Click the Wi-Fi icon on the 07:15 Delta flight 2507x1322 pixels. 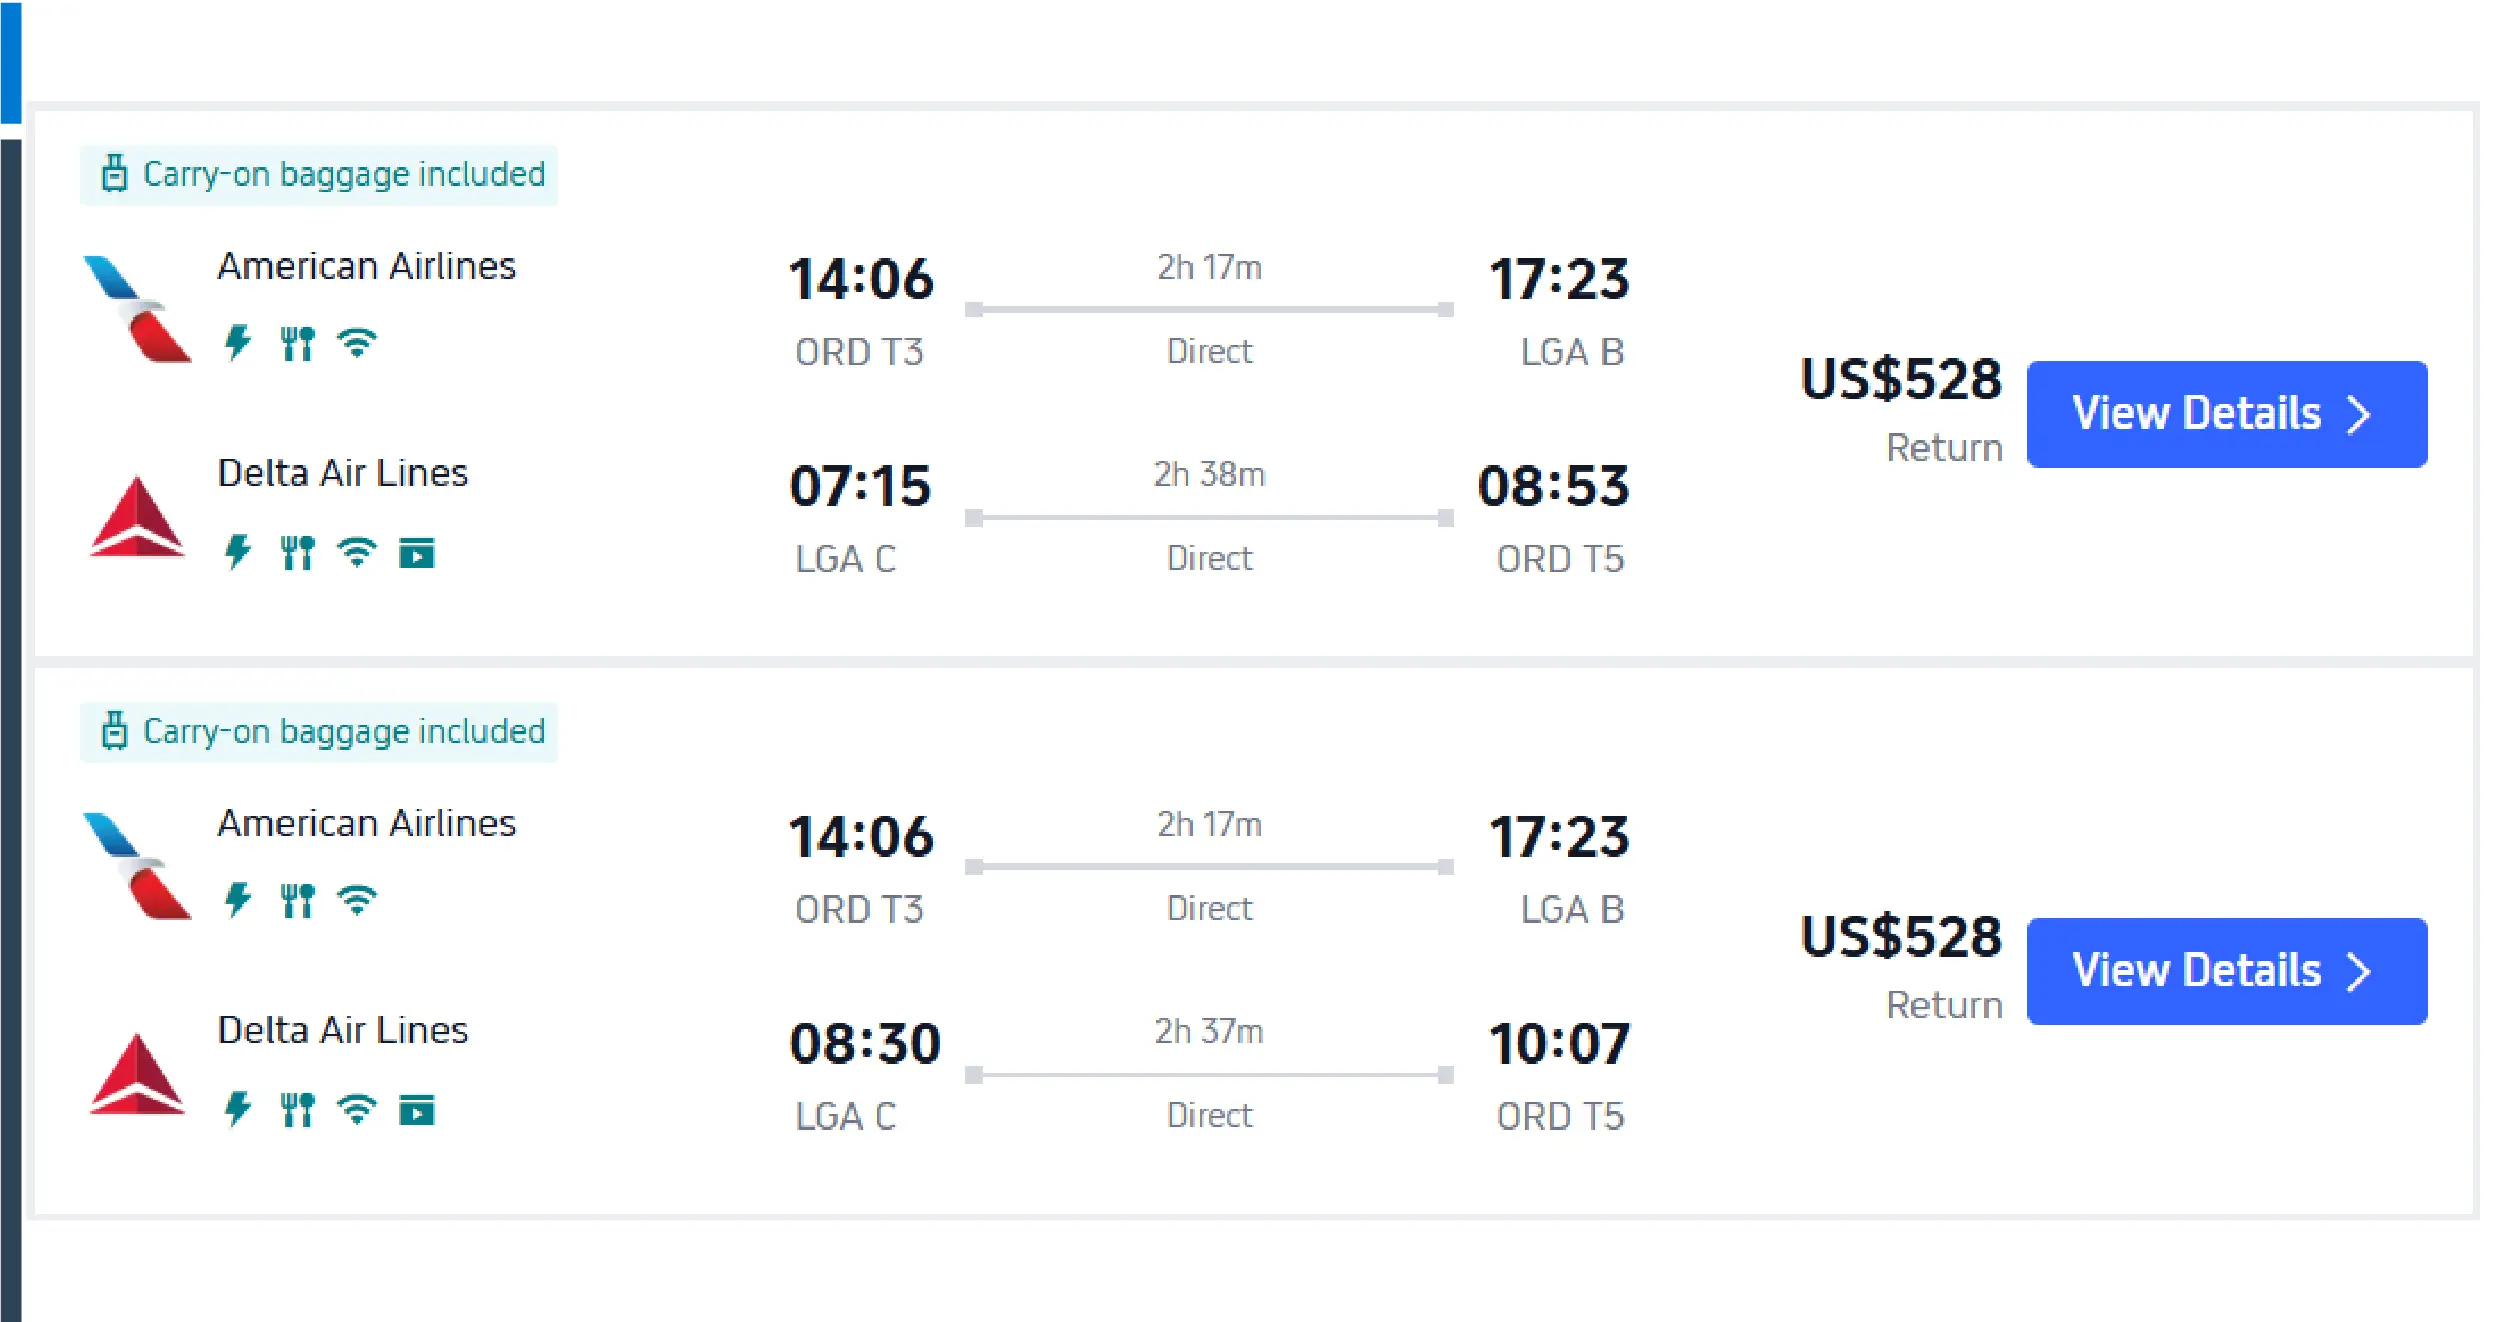(357, 552)
